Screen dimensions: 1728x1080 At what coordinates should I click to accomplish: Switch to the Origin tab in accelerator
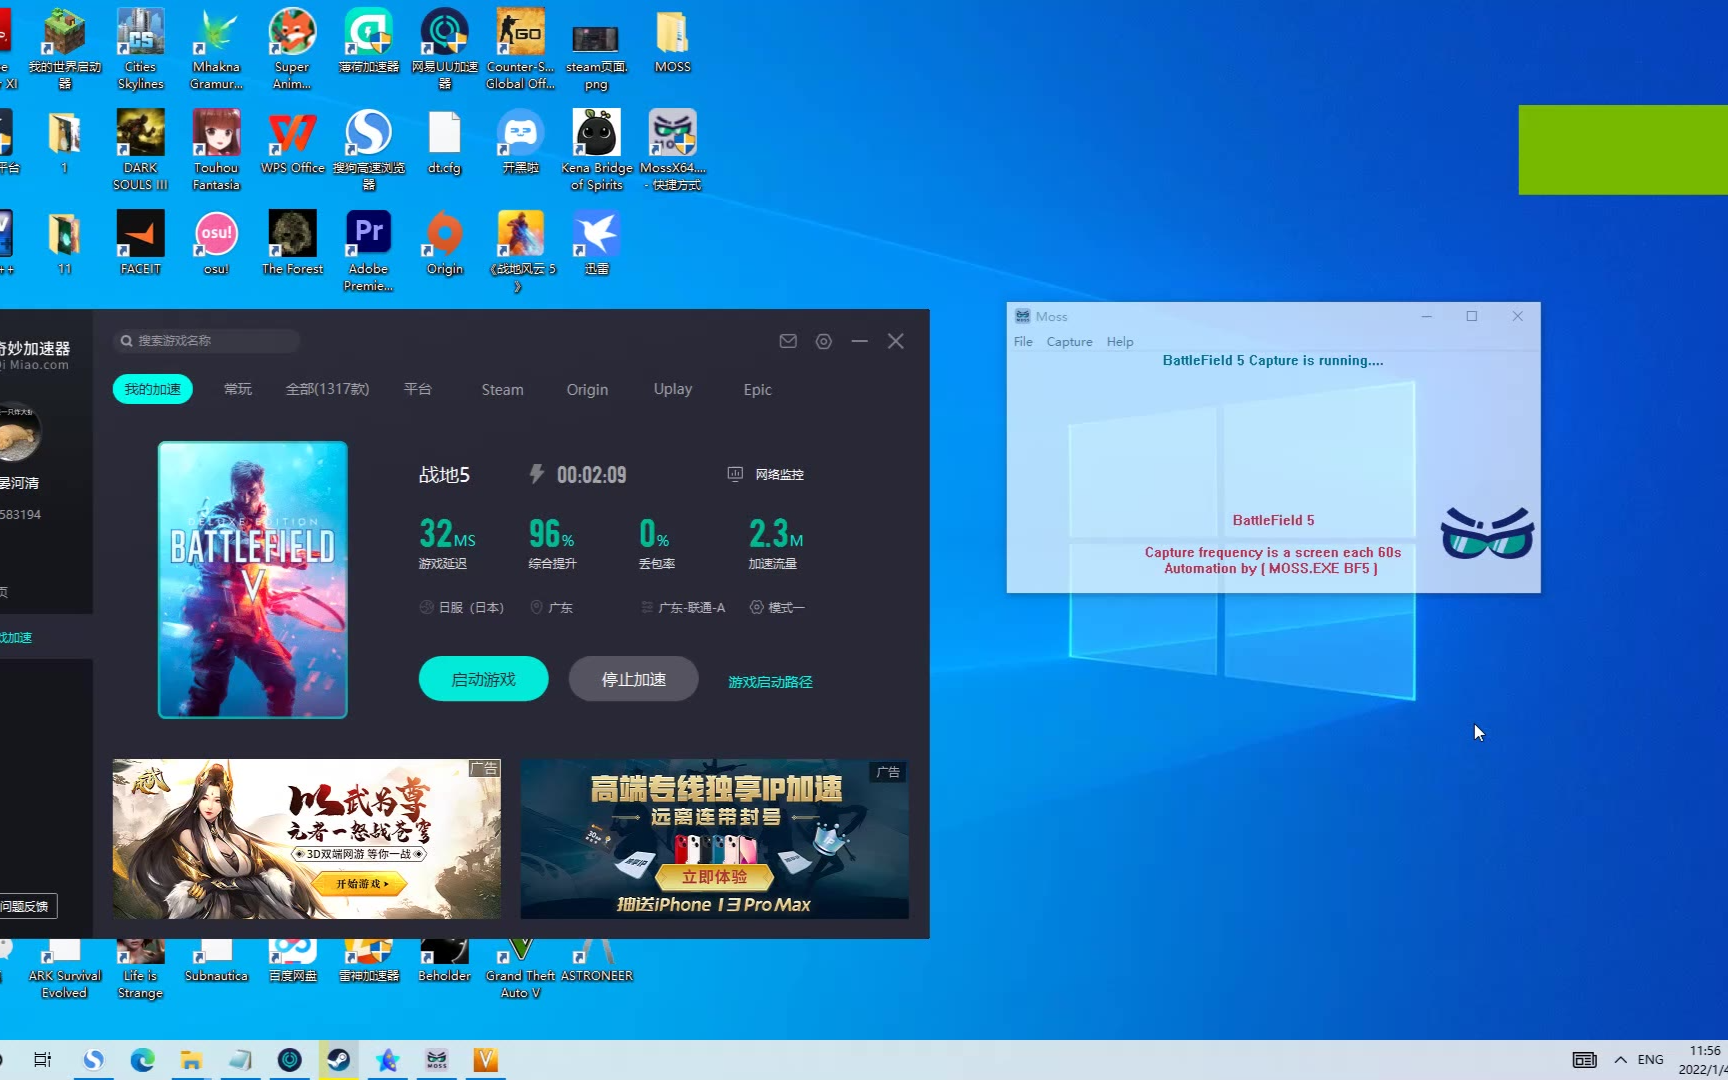pyautogui.click(x=587, y=390)
